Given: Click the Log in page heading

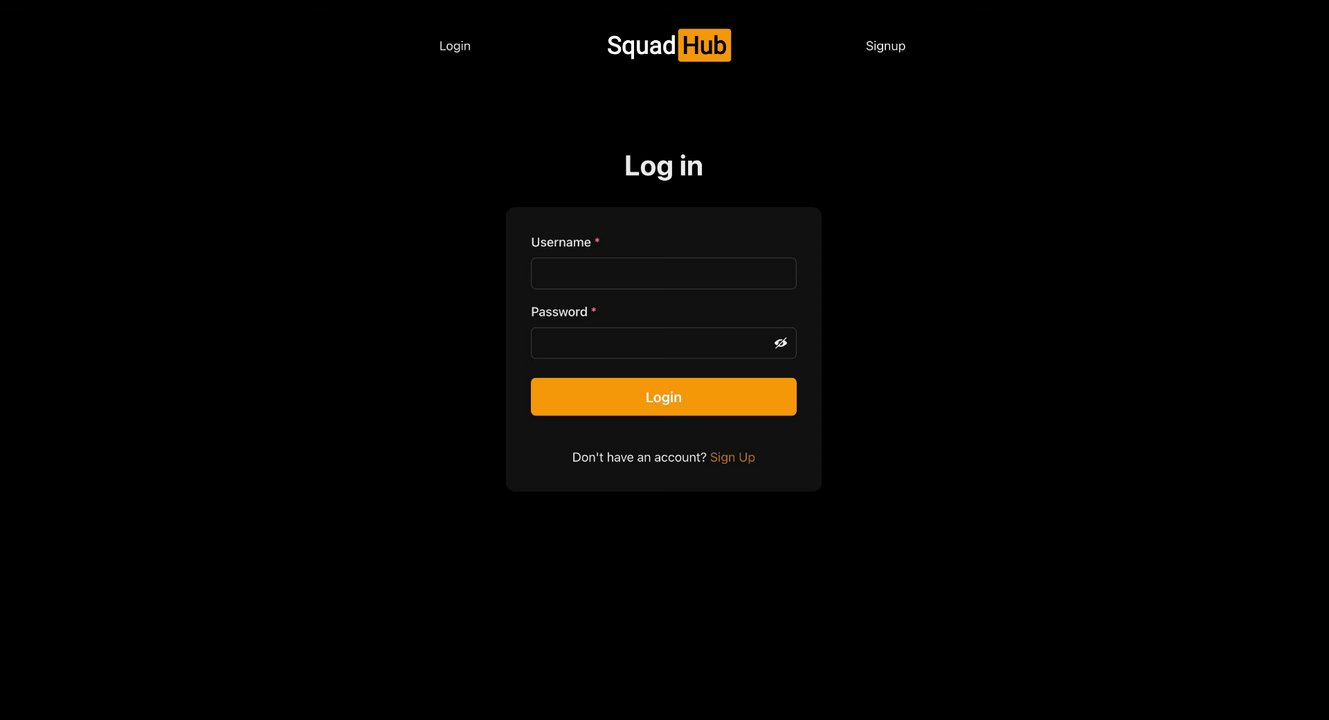Looking at the screenshot, I should pyautogui.click(x=664, y=166).
